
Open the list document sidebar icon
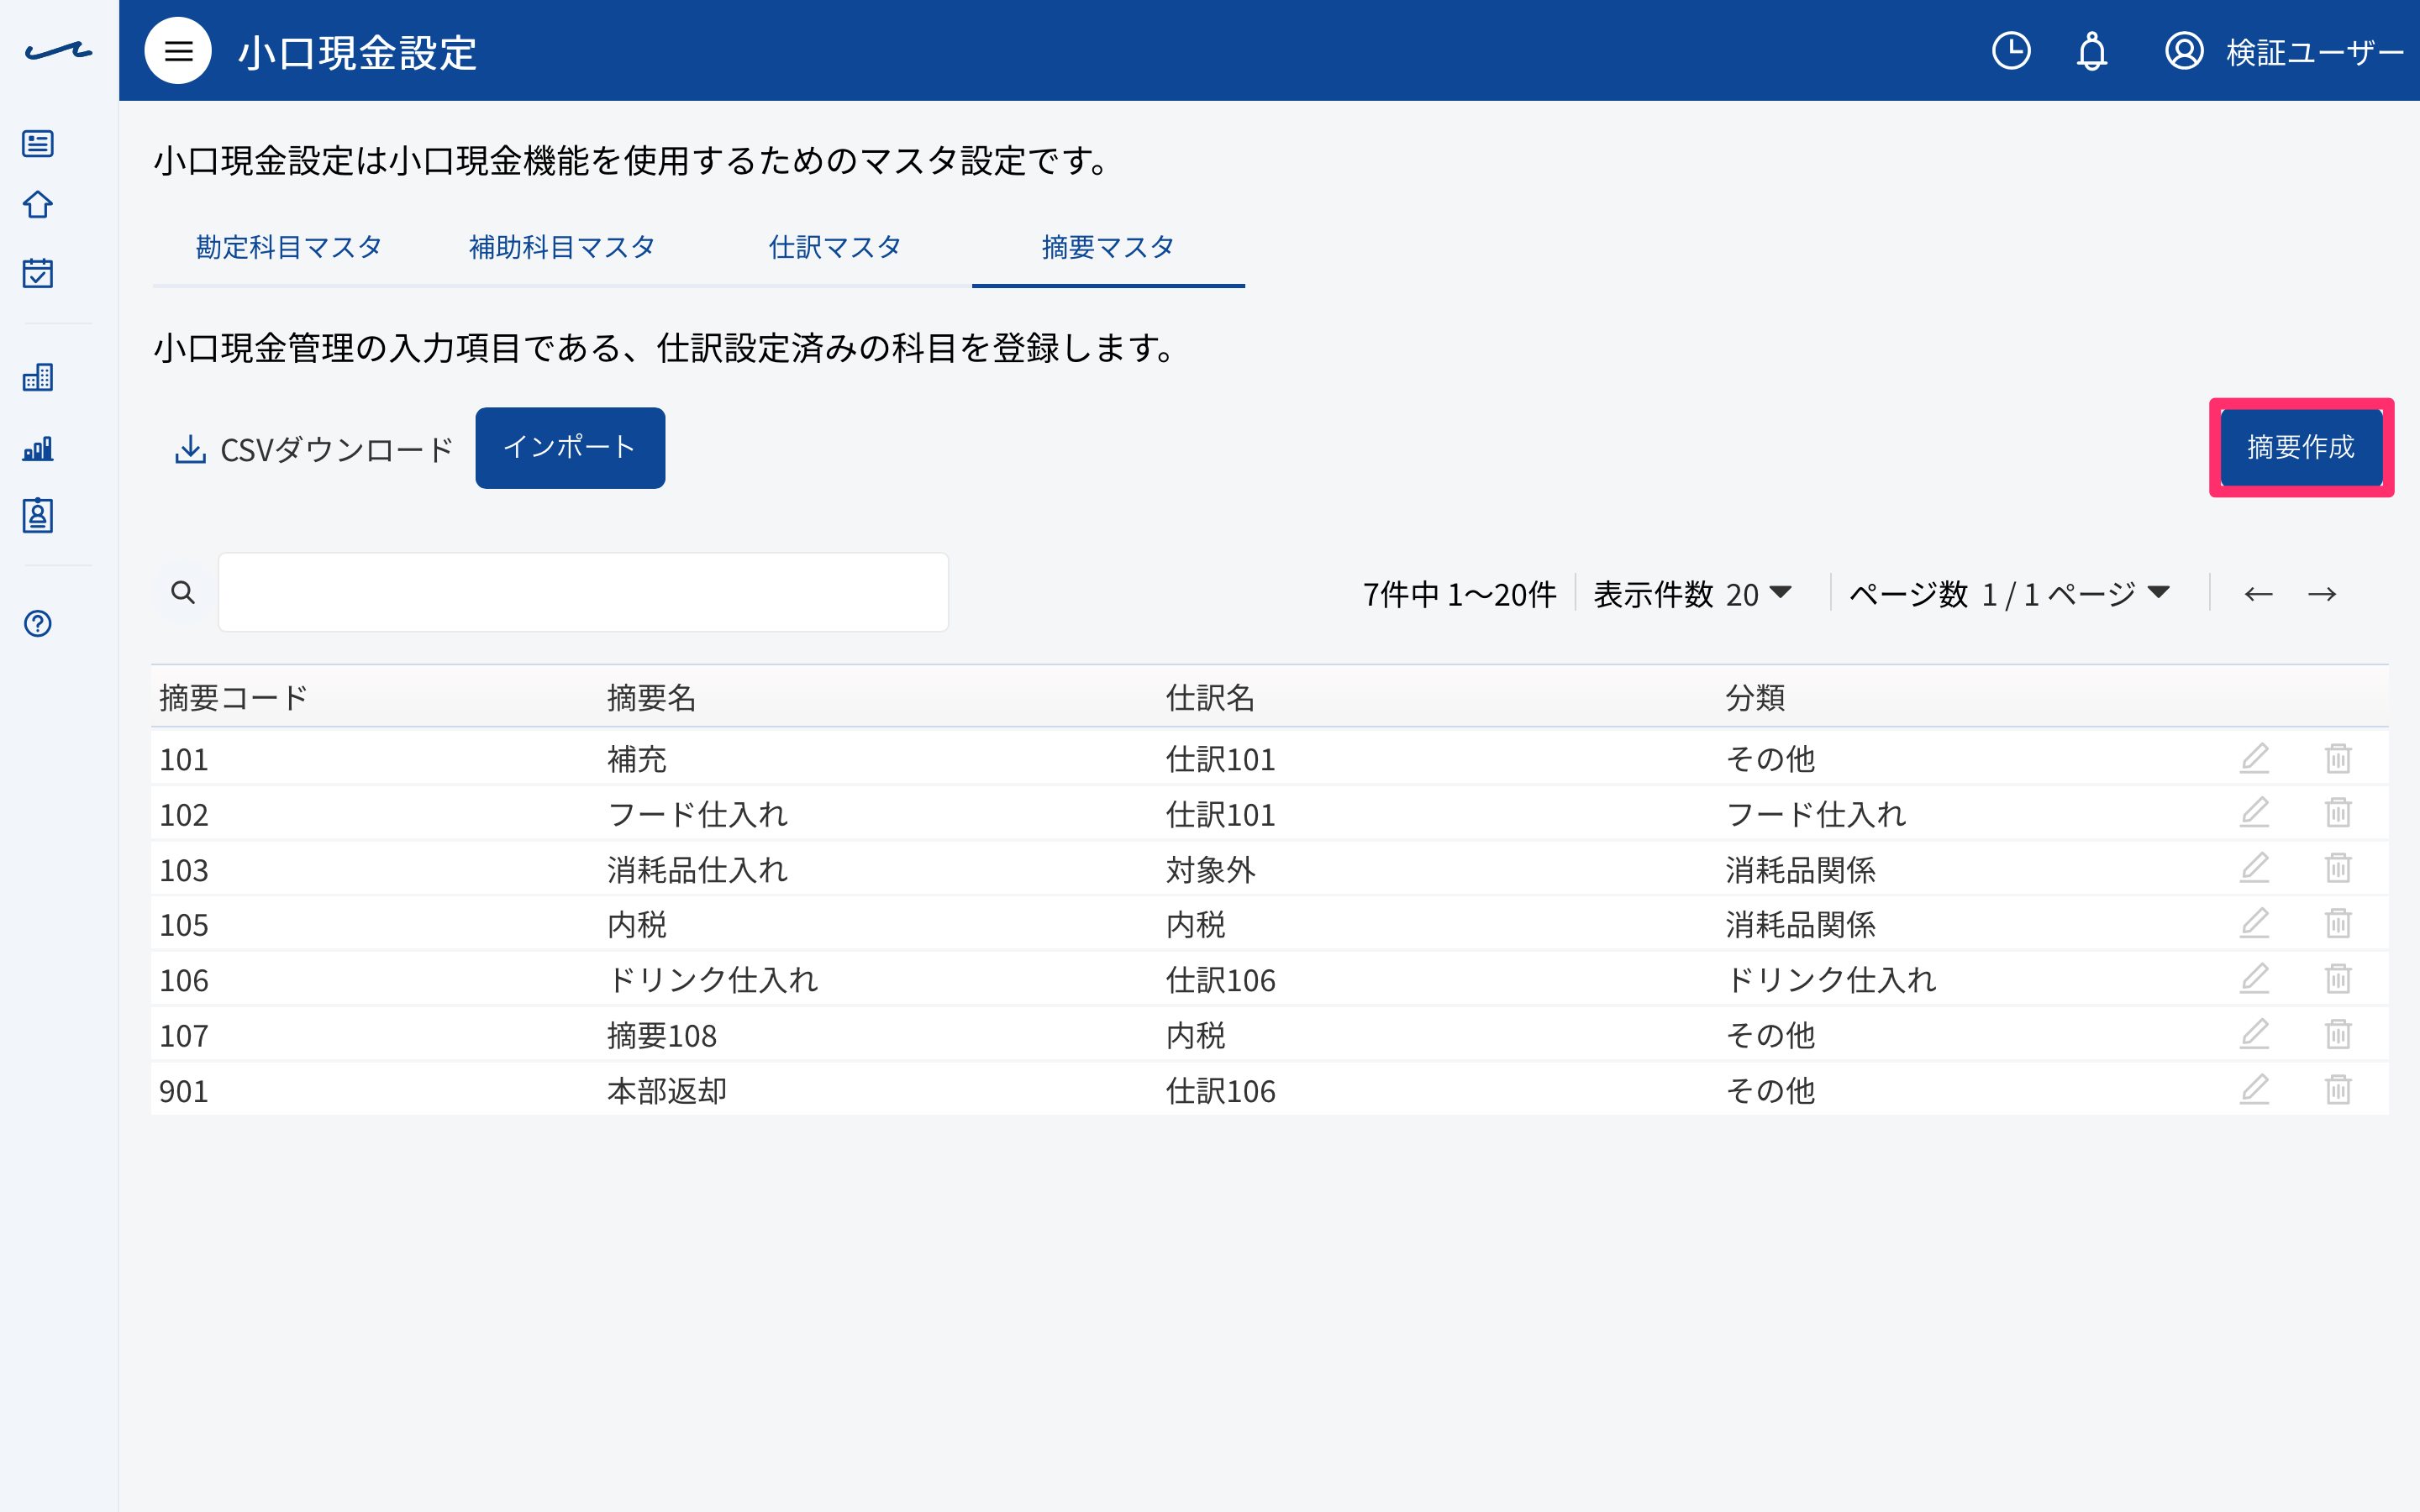[x=38, y=144]
